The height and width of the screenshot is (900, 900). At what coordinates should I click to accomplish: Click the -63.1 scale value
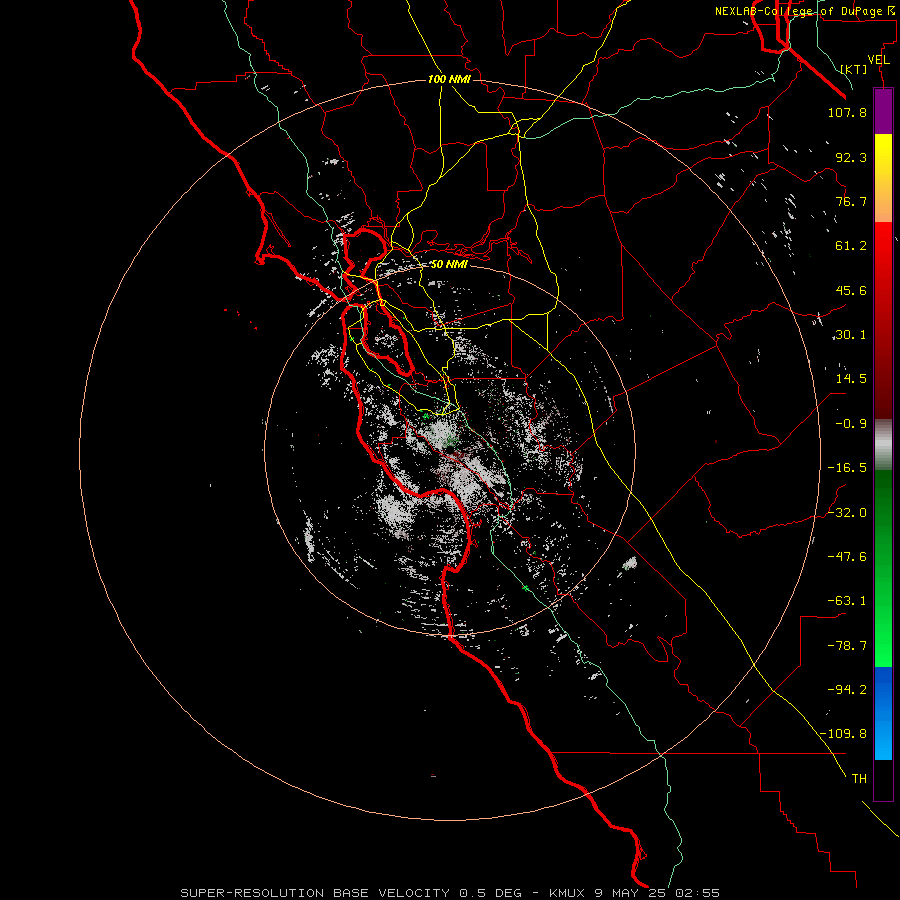[847, 601]
